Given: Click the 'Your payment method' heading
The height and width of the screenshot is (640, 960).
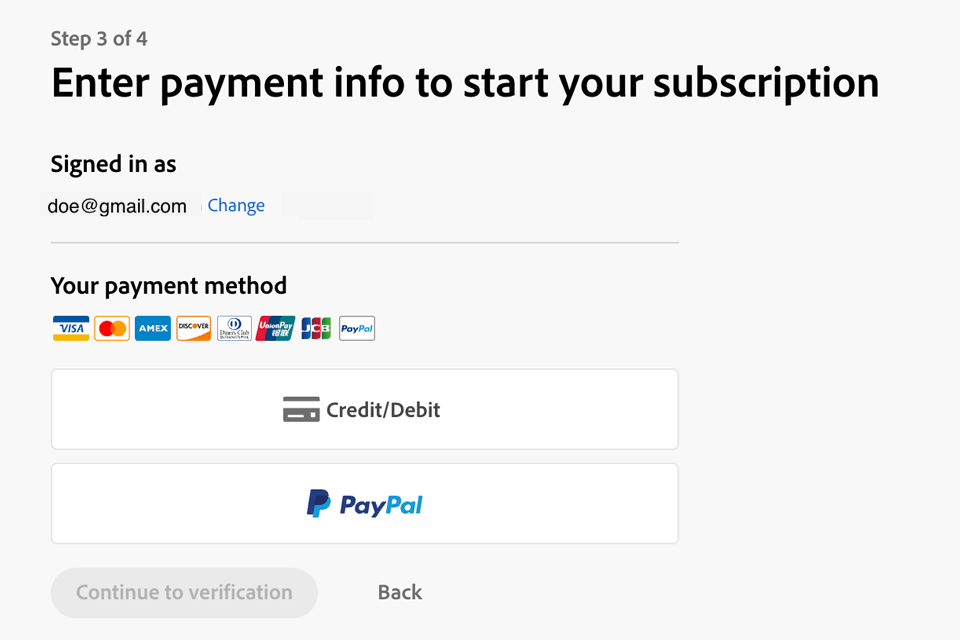Looking at the screenshot, I should (x=169, y=286).
